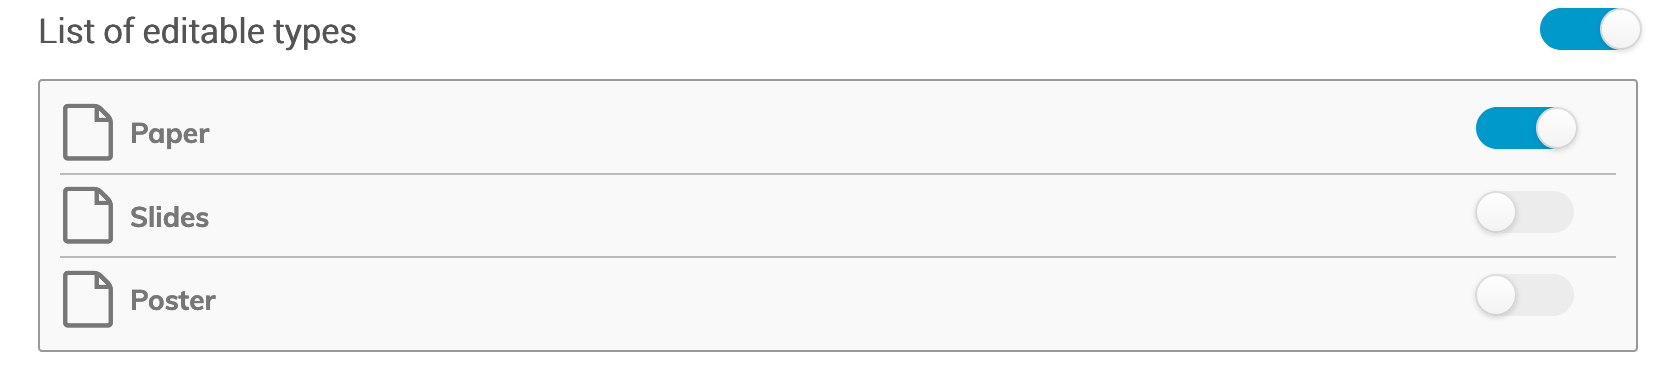Select the Slides label text
1654x376 pixels.
click(170, 217)
